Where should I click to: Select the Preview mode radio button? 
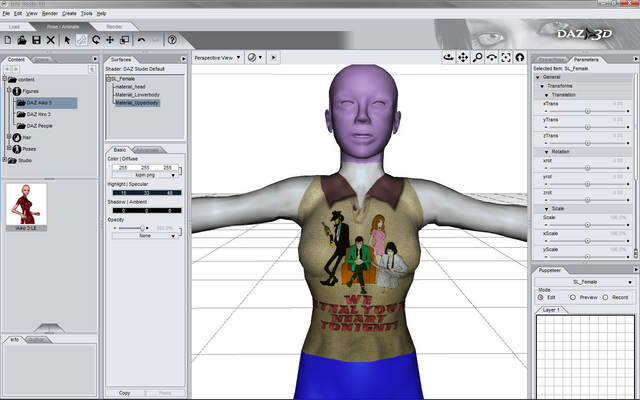[x=573, y=298]
